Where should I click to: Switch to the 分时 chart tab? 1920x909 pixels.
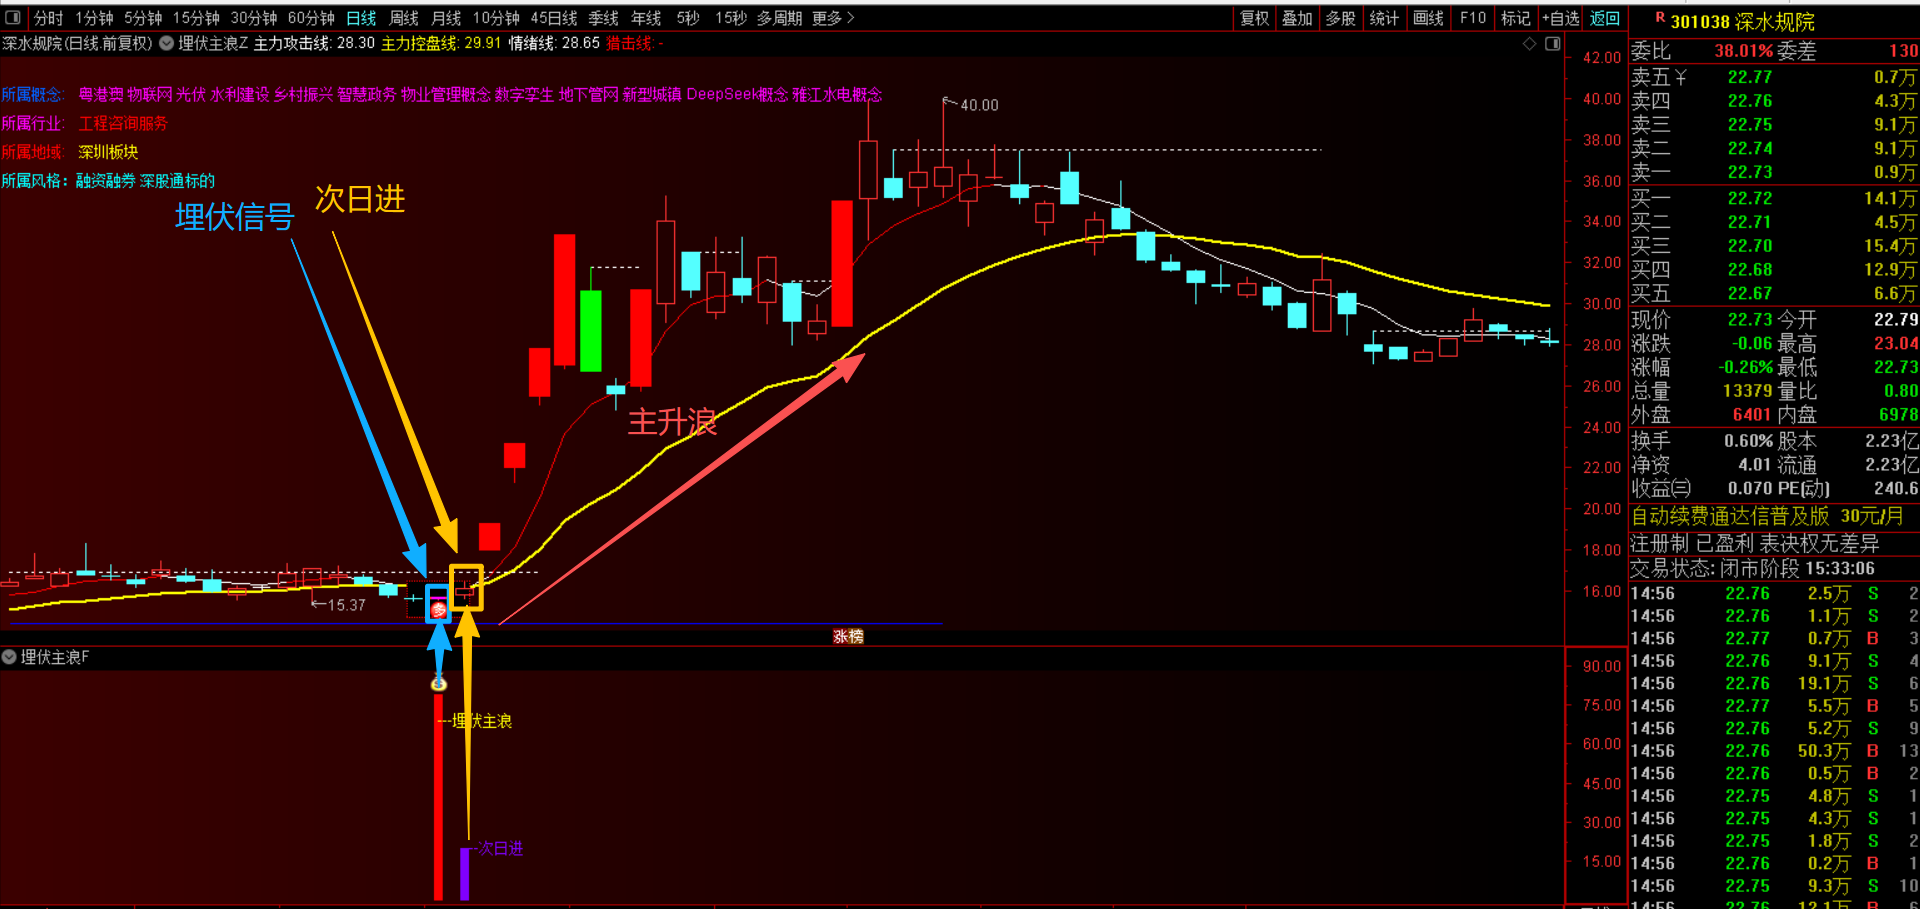click(48, 18)
